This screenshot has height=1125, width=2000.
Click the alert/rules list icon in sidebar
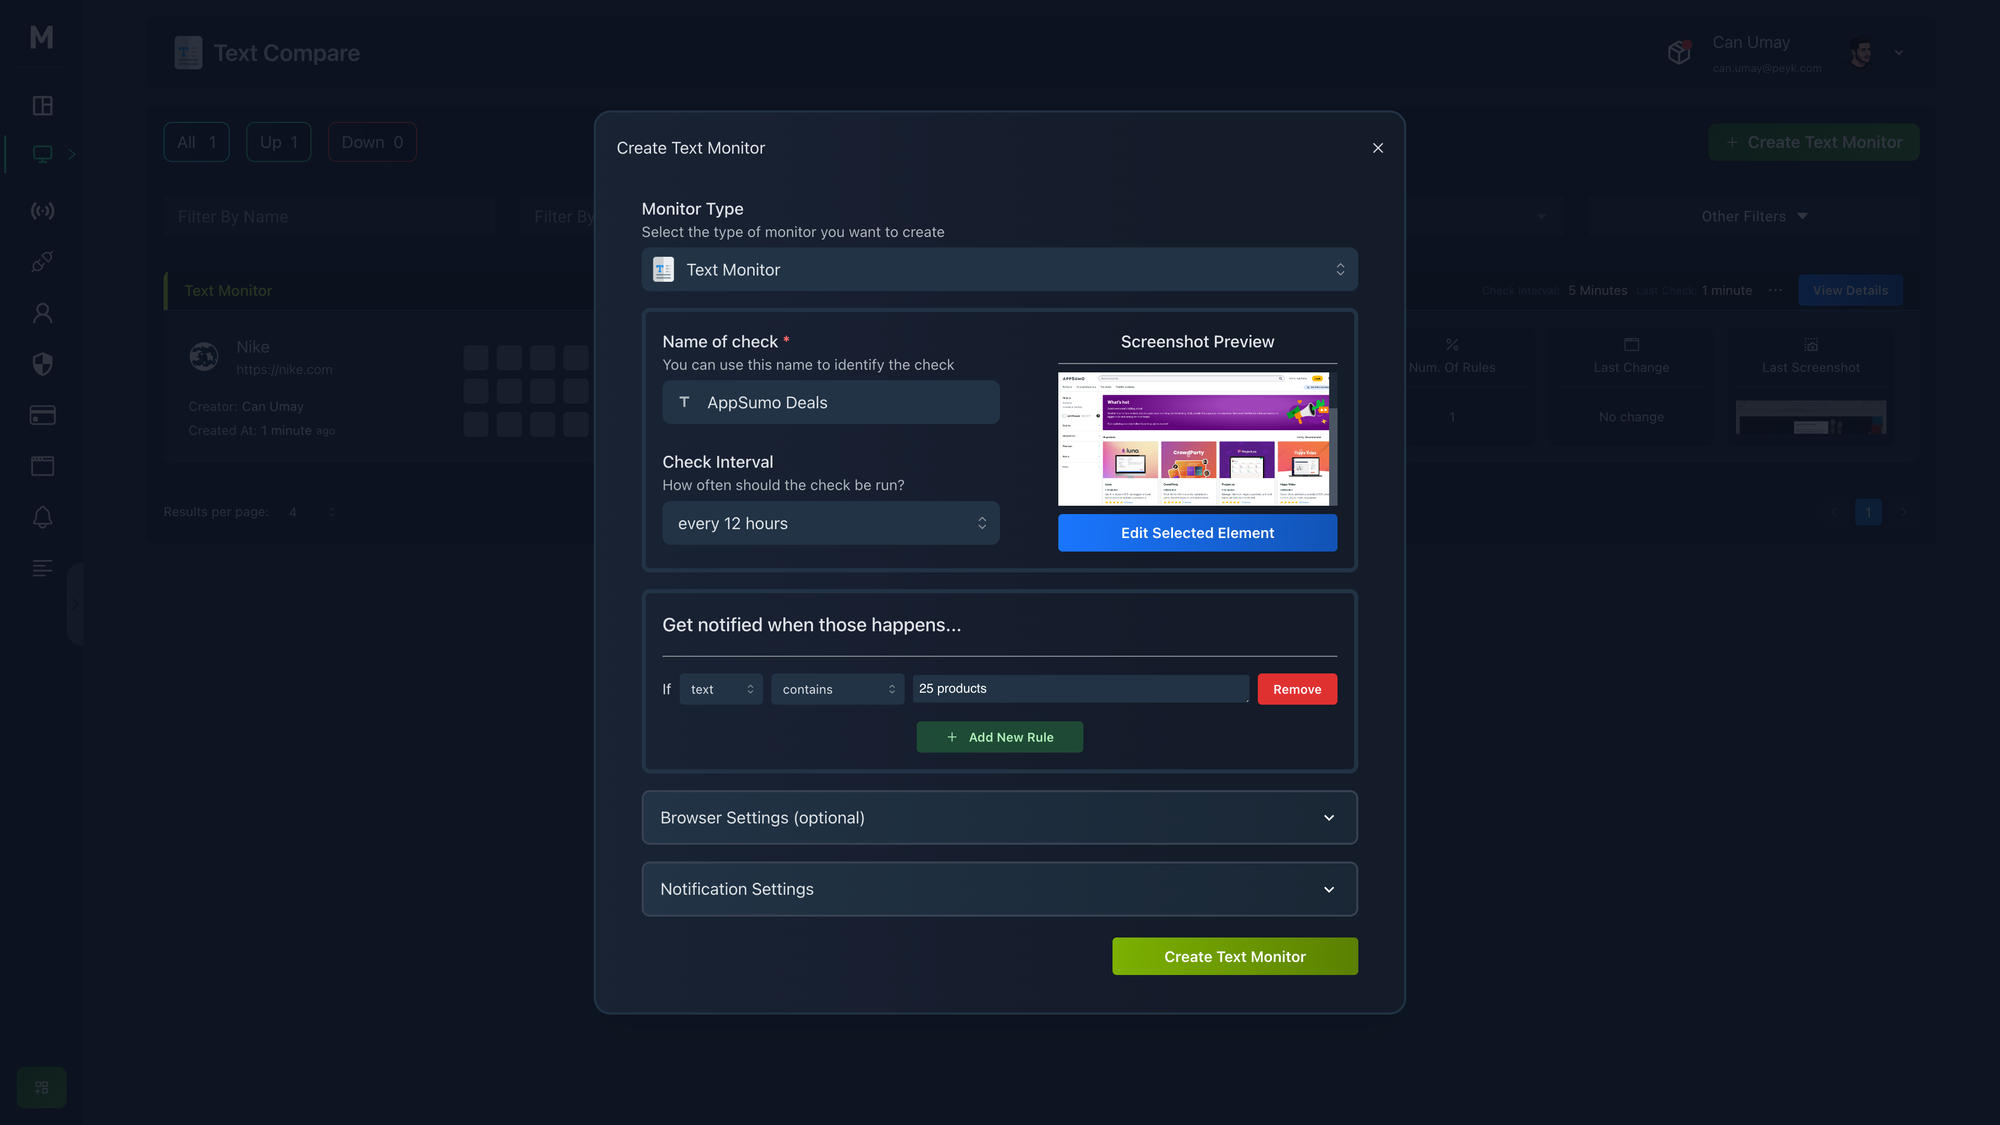point(41,567)
